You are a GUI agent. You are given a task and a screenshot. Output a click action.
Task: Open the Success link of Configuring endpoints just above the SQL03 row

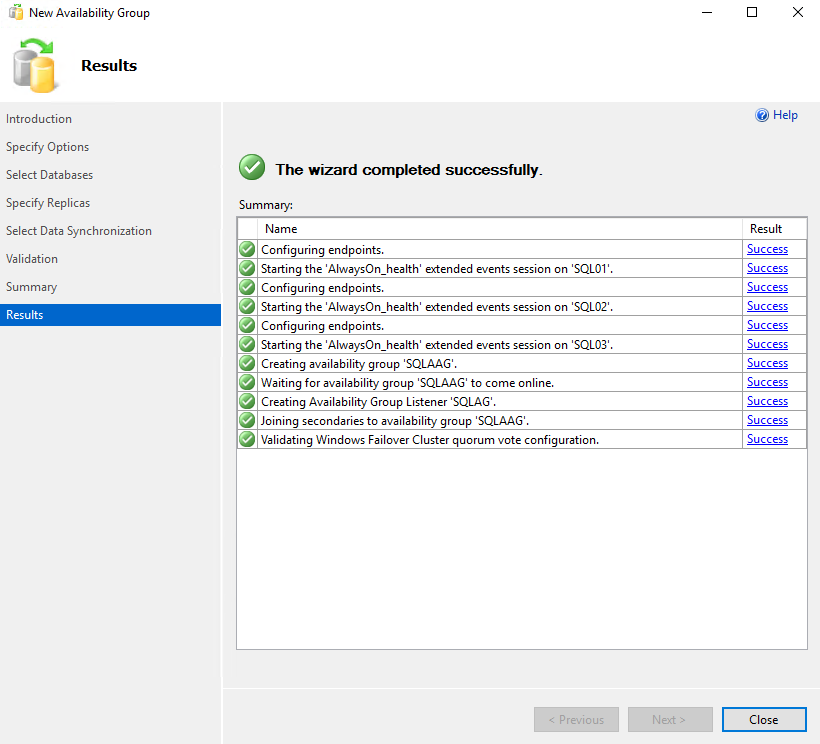pos(767,326)
